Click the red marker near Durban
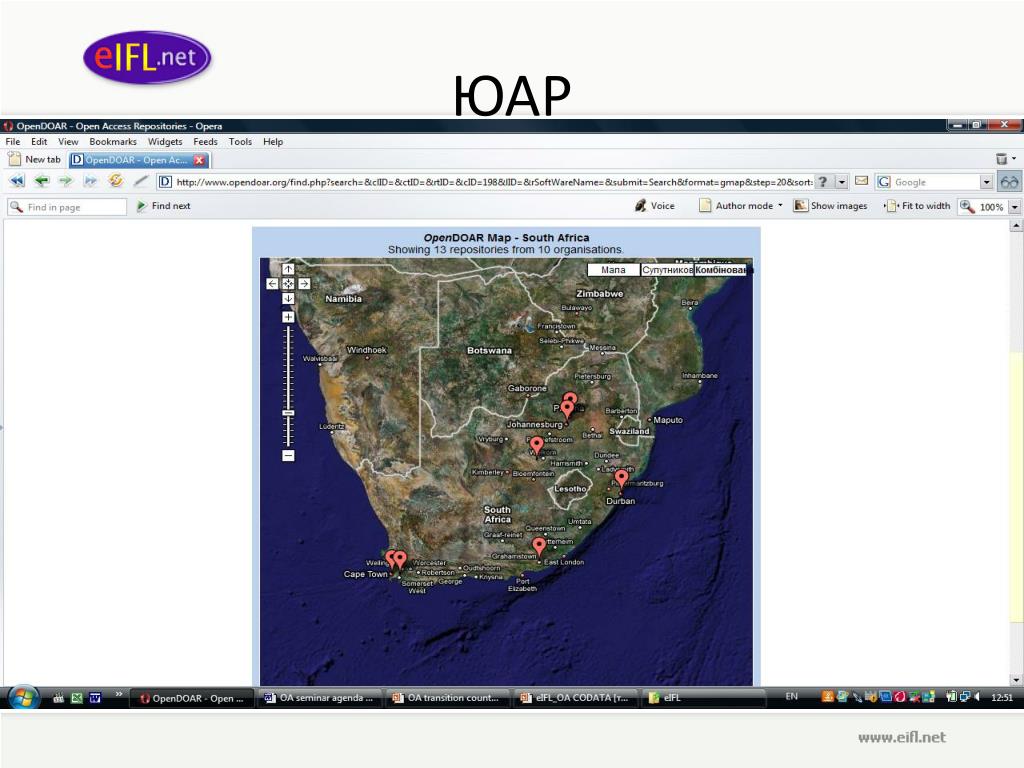The height and width of the screenshot is (768, 1024). tap(622, 479)
